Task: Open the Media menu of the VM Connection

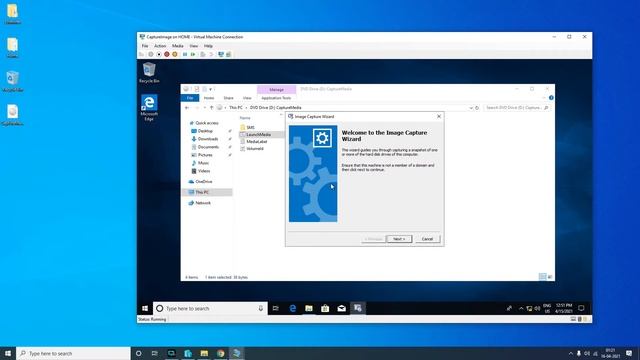Action: [x=178, y=46]
